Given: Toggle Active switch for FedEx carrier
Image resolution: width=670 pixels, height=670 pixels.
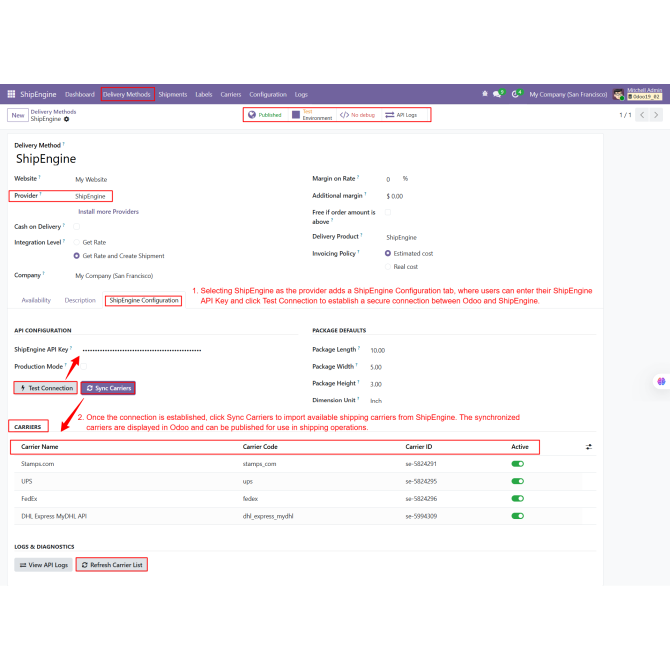Looking at the screenshot, I should (517, 499).
